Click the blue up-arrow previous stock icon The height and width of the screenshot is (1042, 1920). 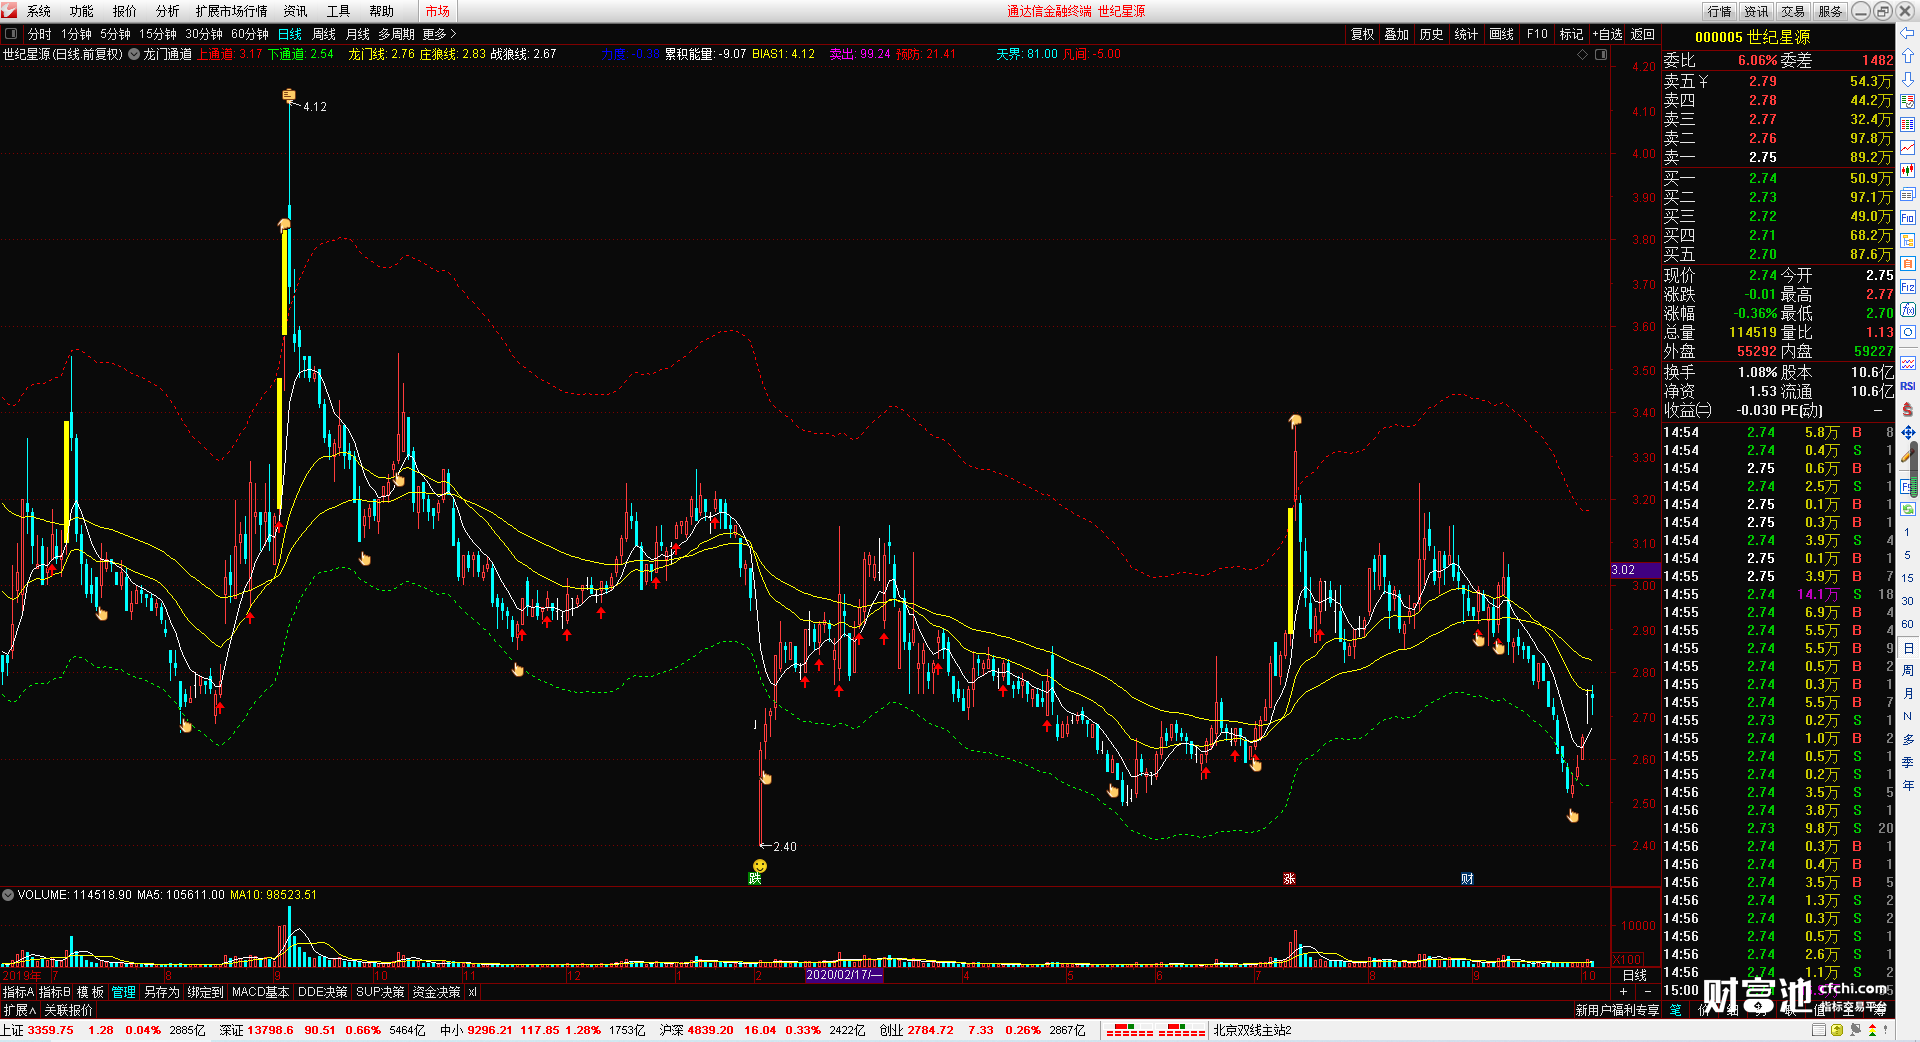[1908, 56]
